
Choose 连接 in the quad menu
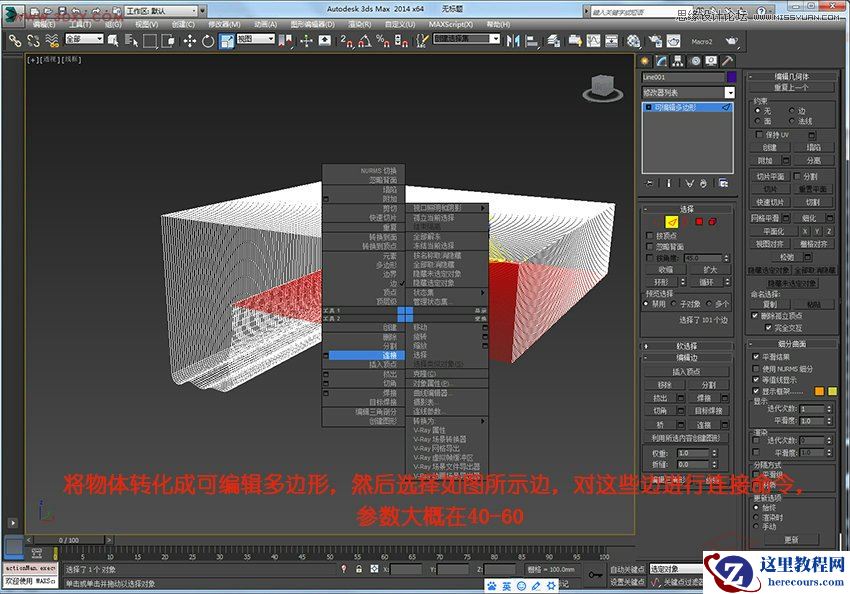click(390, 357)
